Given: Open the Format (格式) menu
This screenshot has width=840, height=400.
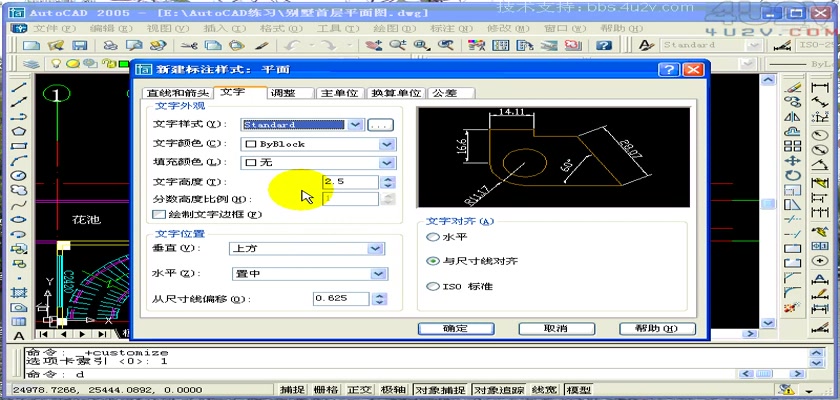Looking at the screenshot, I should (x=280, y=28).
